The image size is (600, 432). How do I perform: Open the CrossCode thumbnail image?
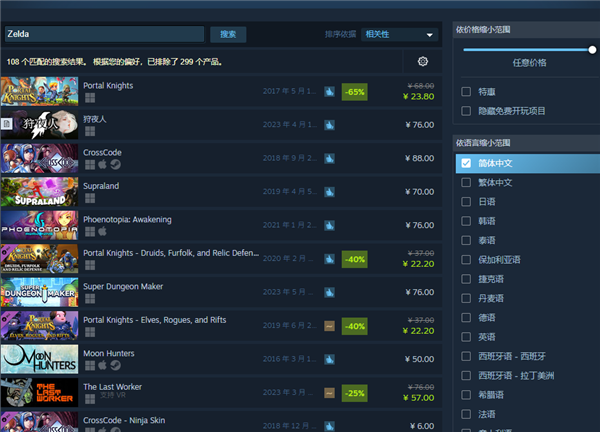pyautogui.click(x=39, y=158)
